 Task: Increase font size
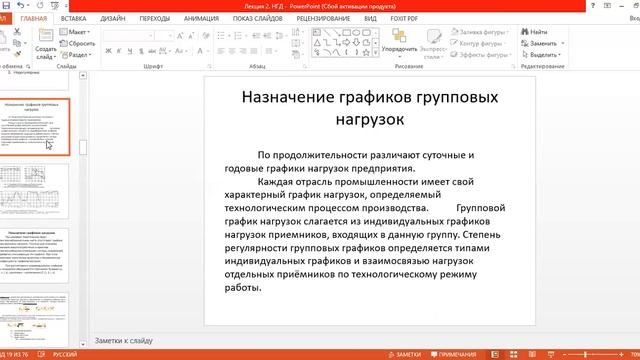tap(180, 36)
